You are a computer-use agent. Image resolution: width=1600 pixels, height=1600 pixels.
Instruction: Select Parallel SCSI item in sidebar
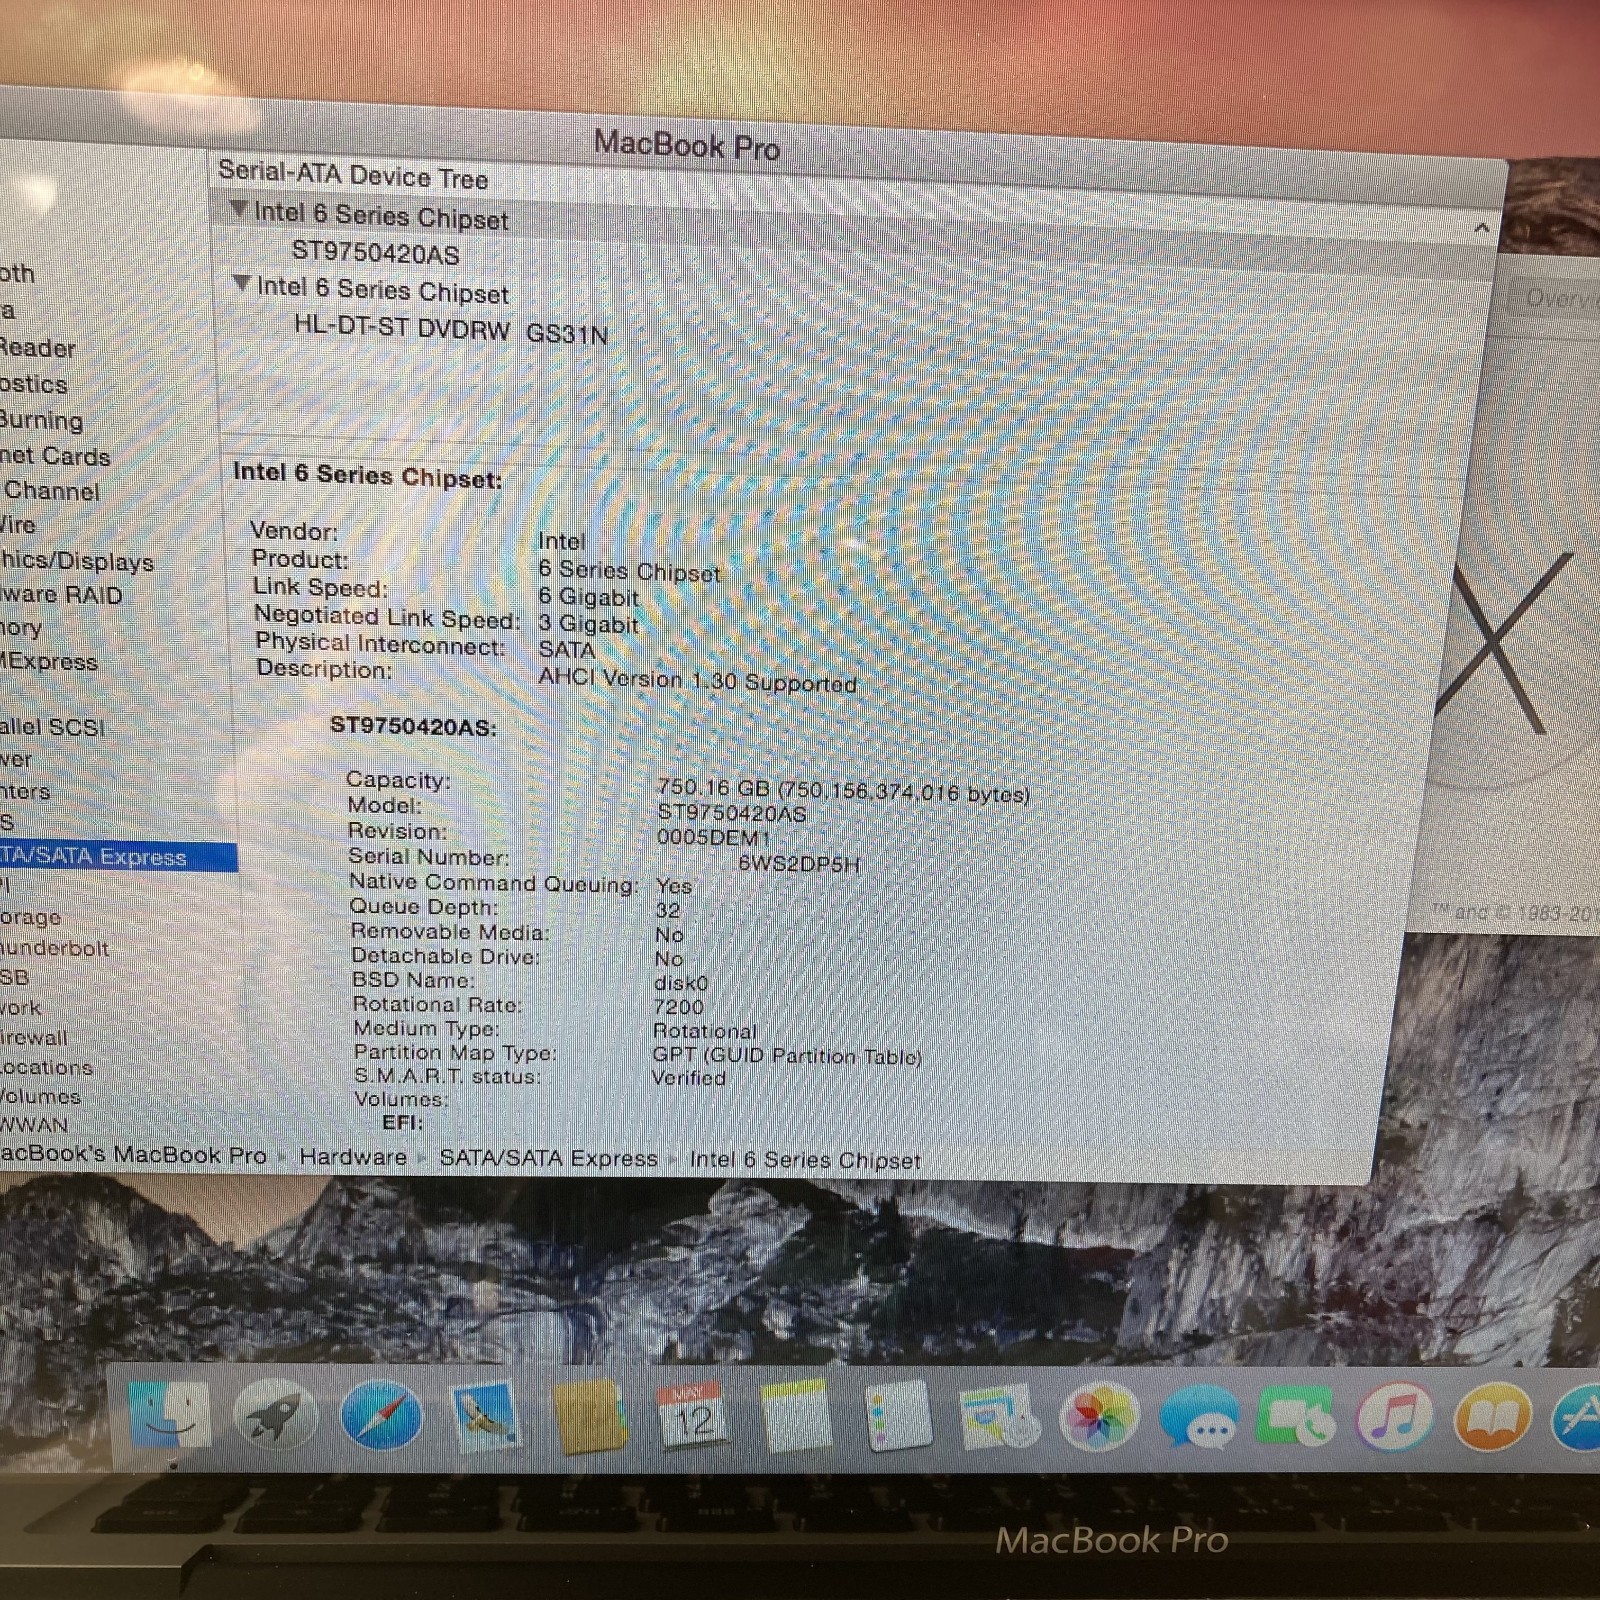(x=52, y=727)
